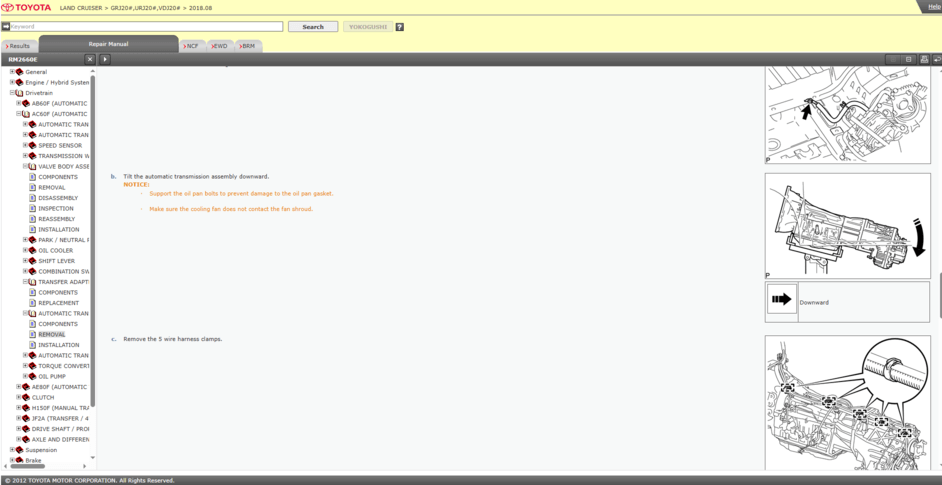Click the print icon in document toolbar
The width and height of the screenshot is (942, 485).
tap(925, 60)
